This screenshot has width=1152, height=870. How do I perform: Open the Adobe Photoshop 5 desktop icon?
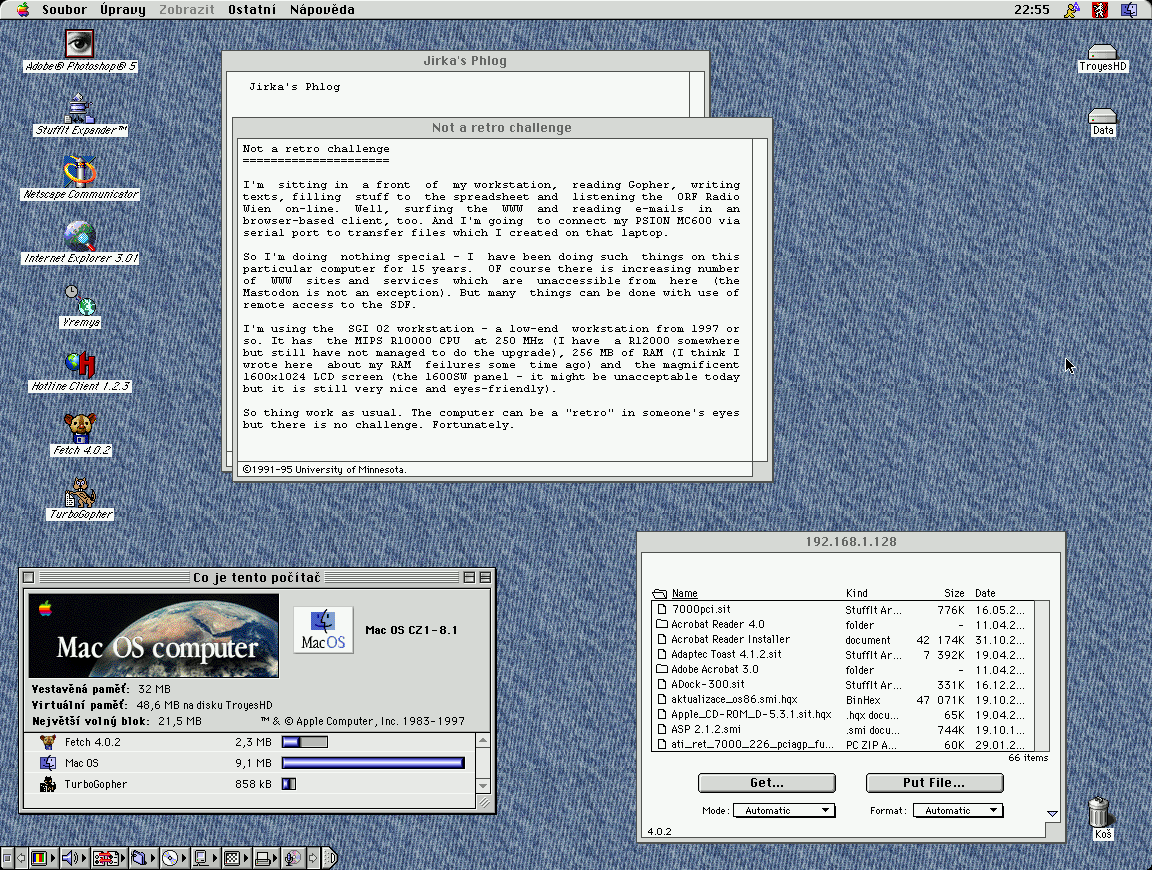tap(79, 43)
